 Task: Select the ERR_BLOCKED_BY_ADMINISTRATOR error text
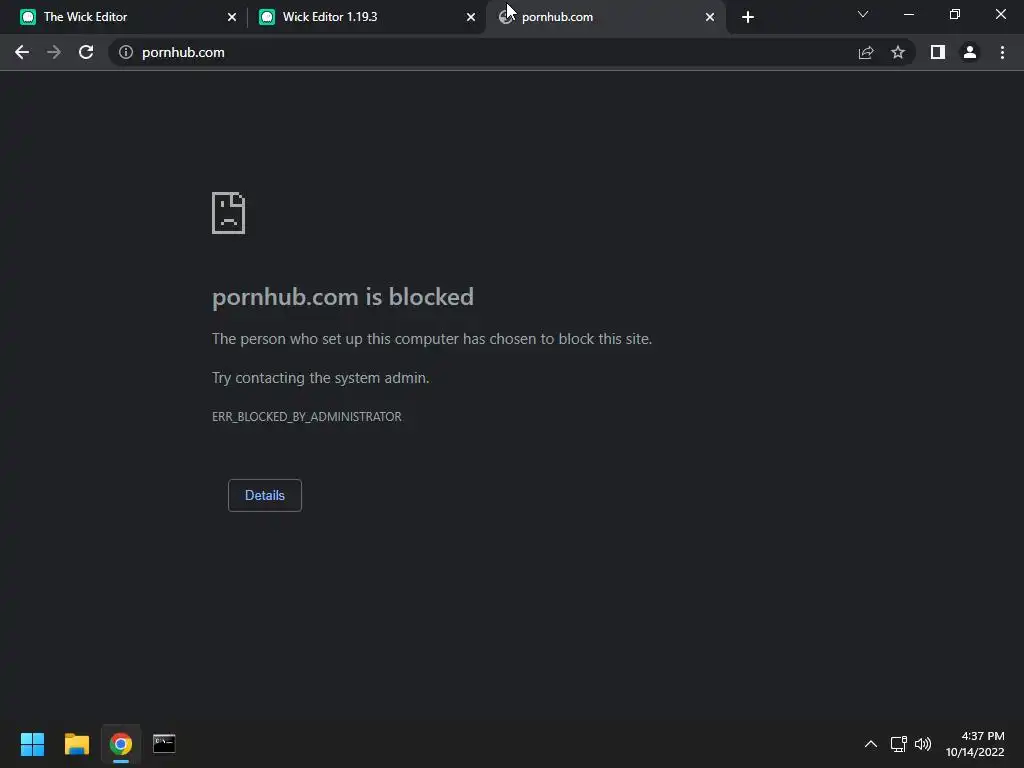307,417
